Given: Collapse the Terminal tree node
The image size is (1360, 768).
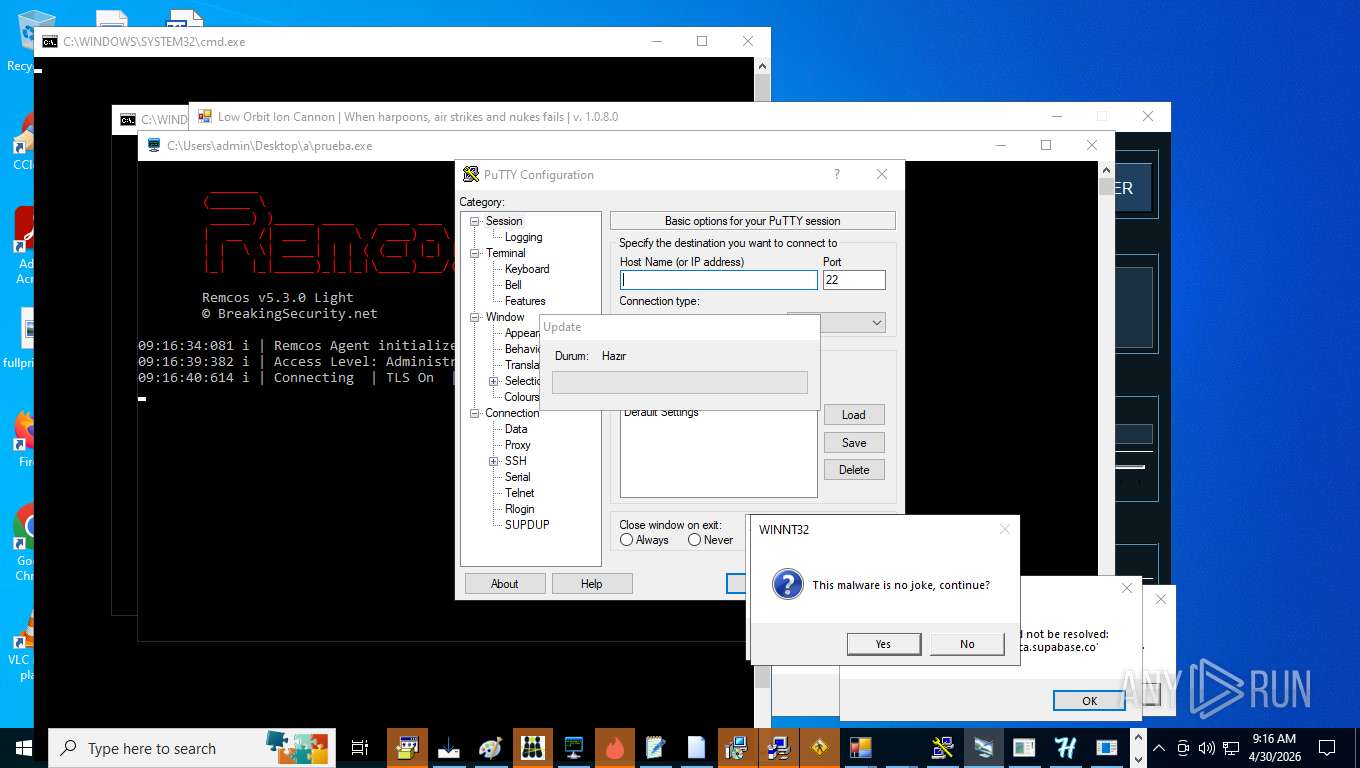Looking at the screenshot, I should coord(475,253).
